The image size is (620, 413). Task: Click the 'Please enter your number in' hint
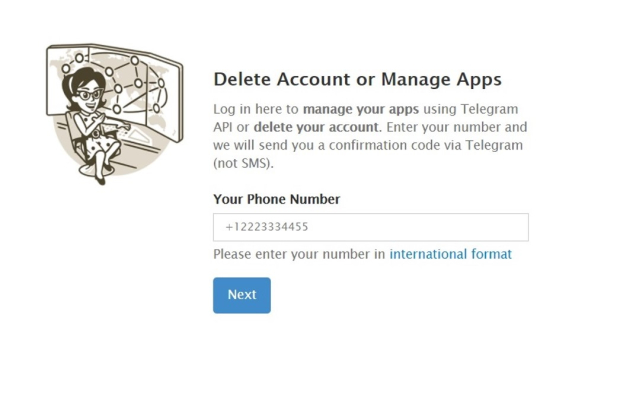pyautogui.click(x=299, y=254)
